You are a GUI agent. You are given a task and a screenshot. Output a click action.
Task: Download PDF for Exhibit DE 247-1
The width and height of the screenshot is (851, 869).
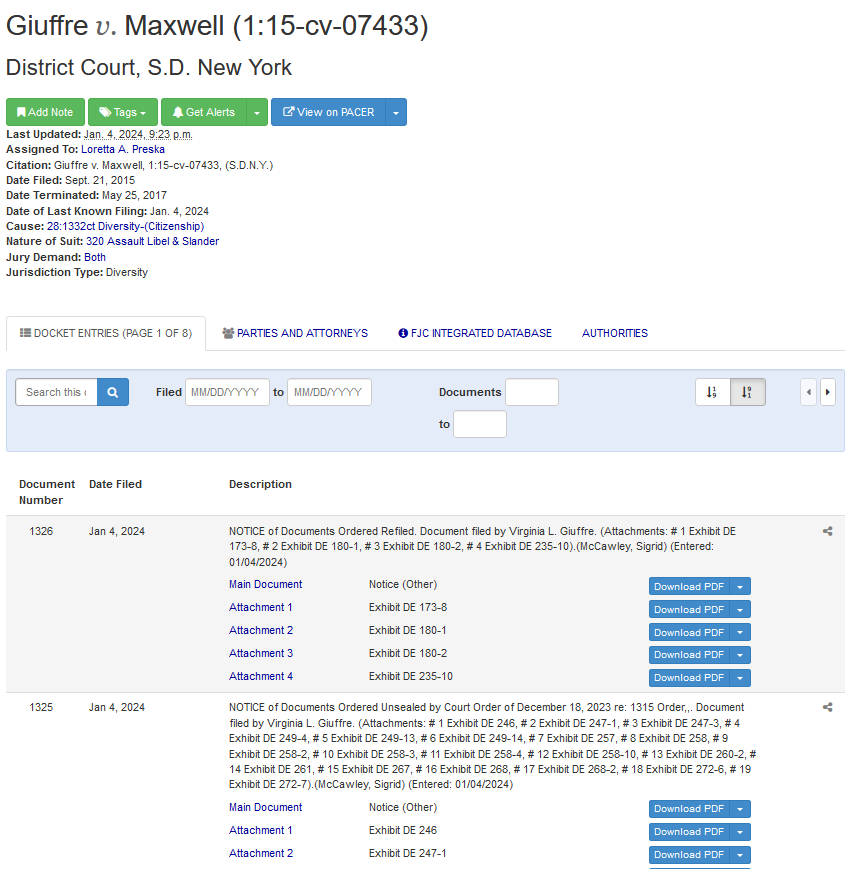[689, 855]
